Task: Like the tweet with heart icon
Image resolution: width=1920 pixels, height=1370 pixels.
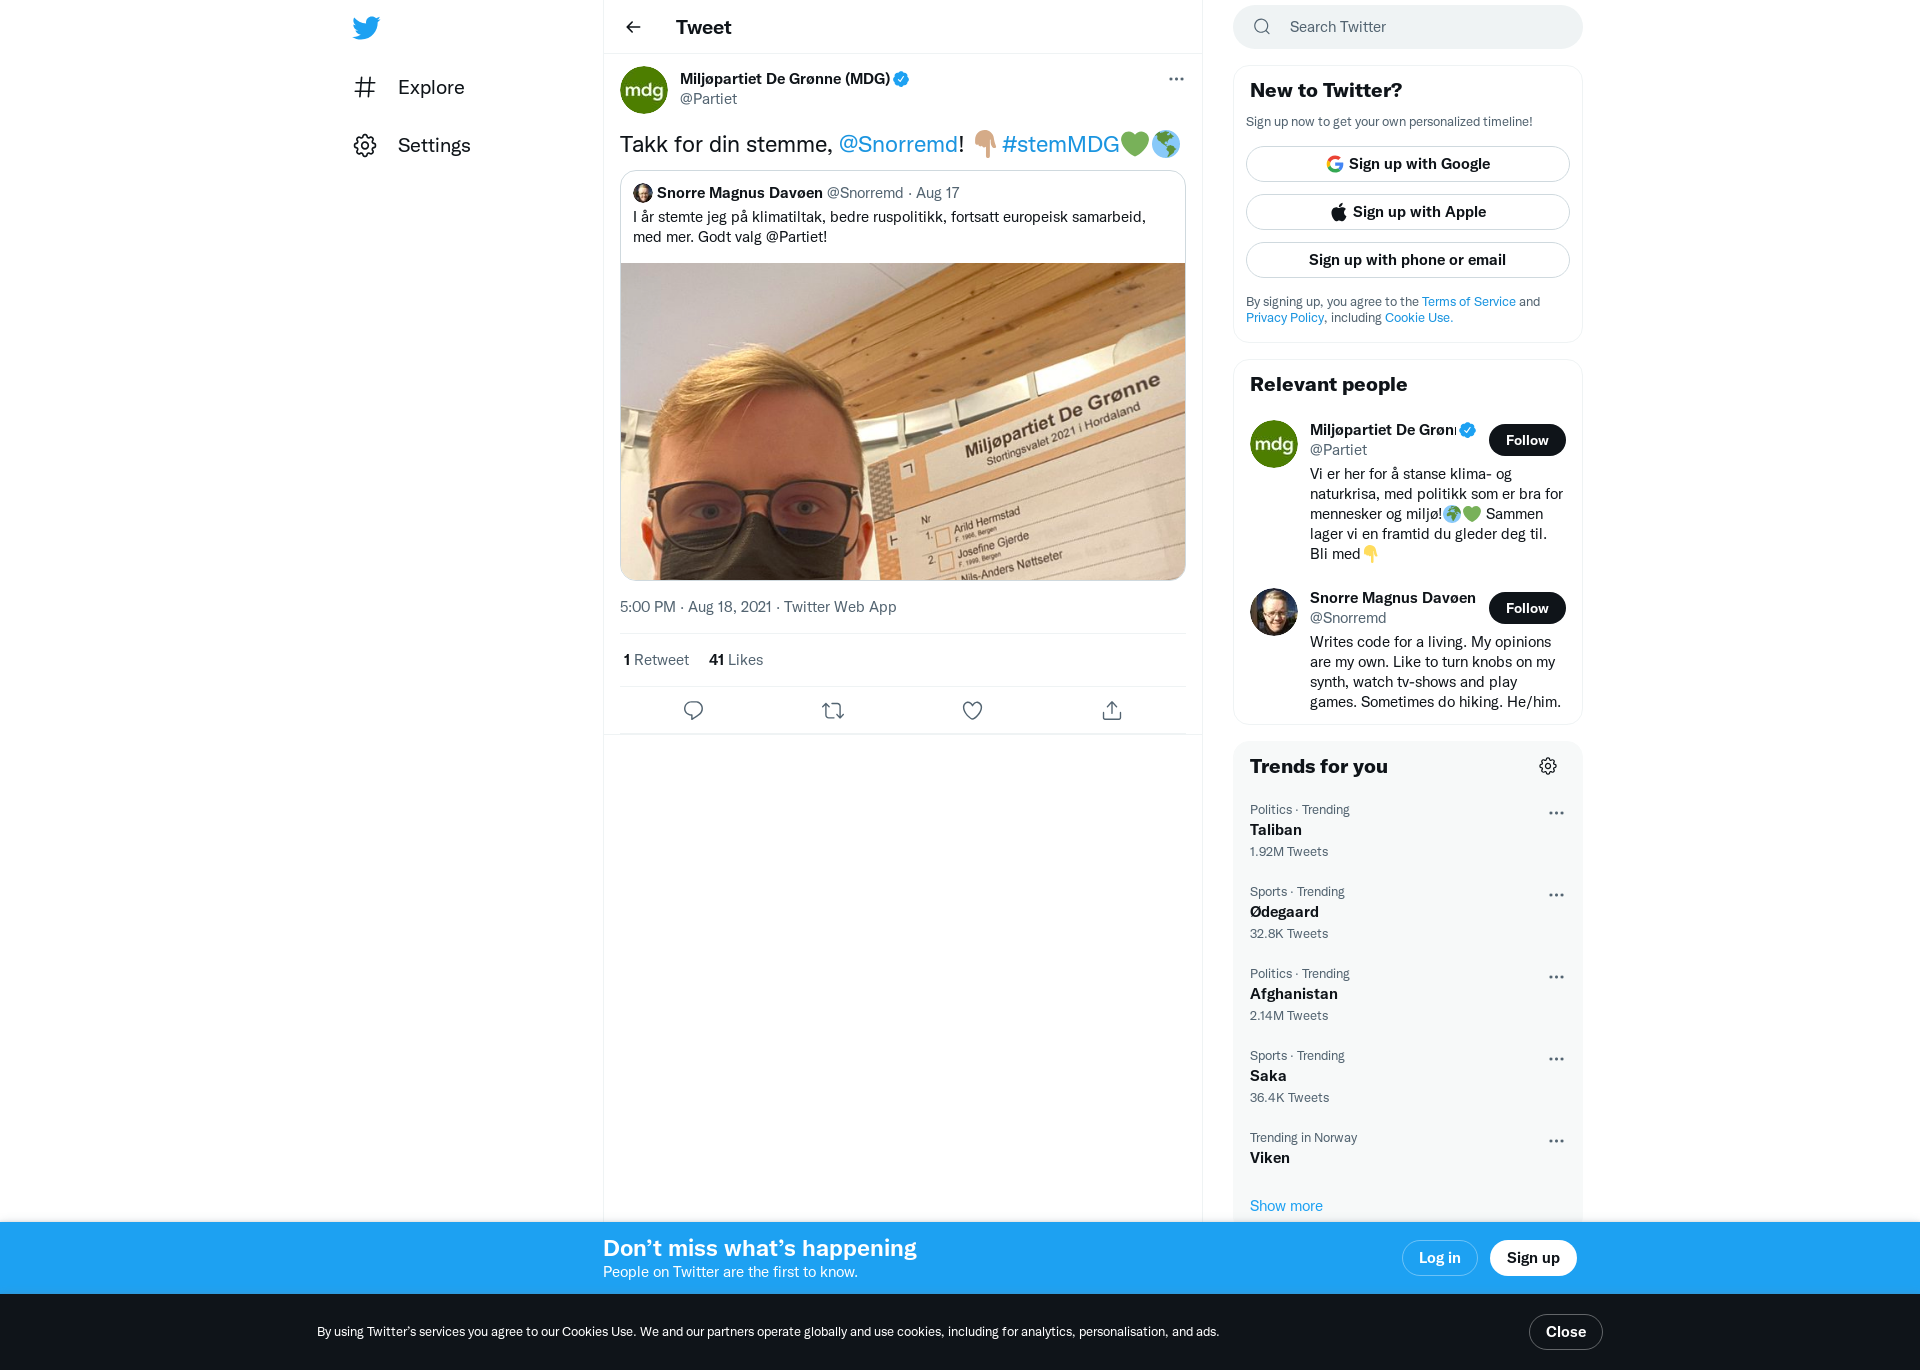Action: (972, 710)
